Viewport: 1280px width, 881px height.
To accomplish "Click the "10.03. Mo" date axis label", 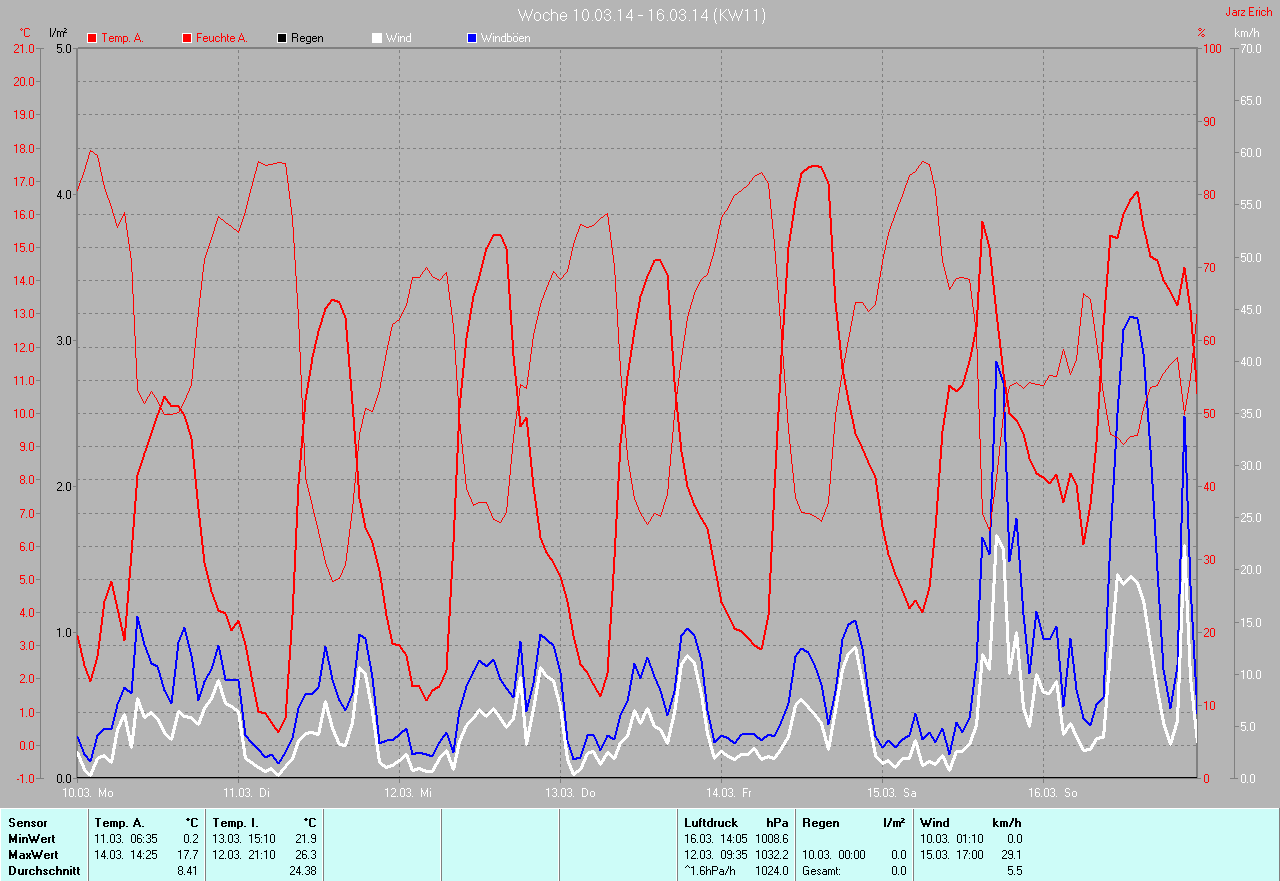I will tap(89, 793).
